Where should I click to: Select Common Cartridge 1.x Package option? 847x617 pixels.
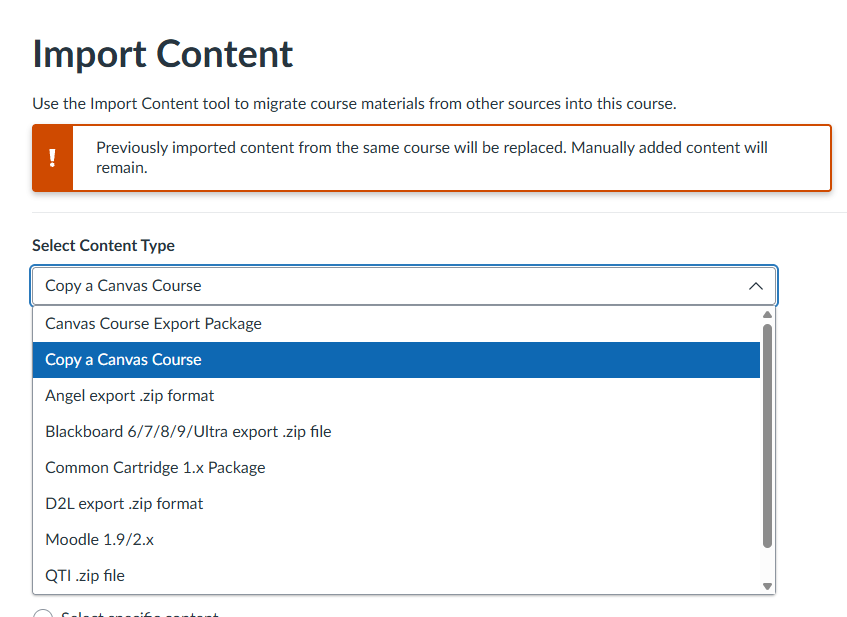396,467
